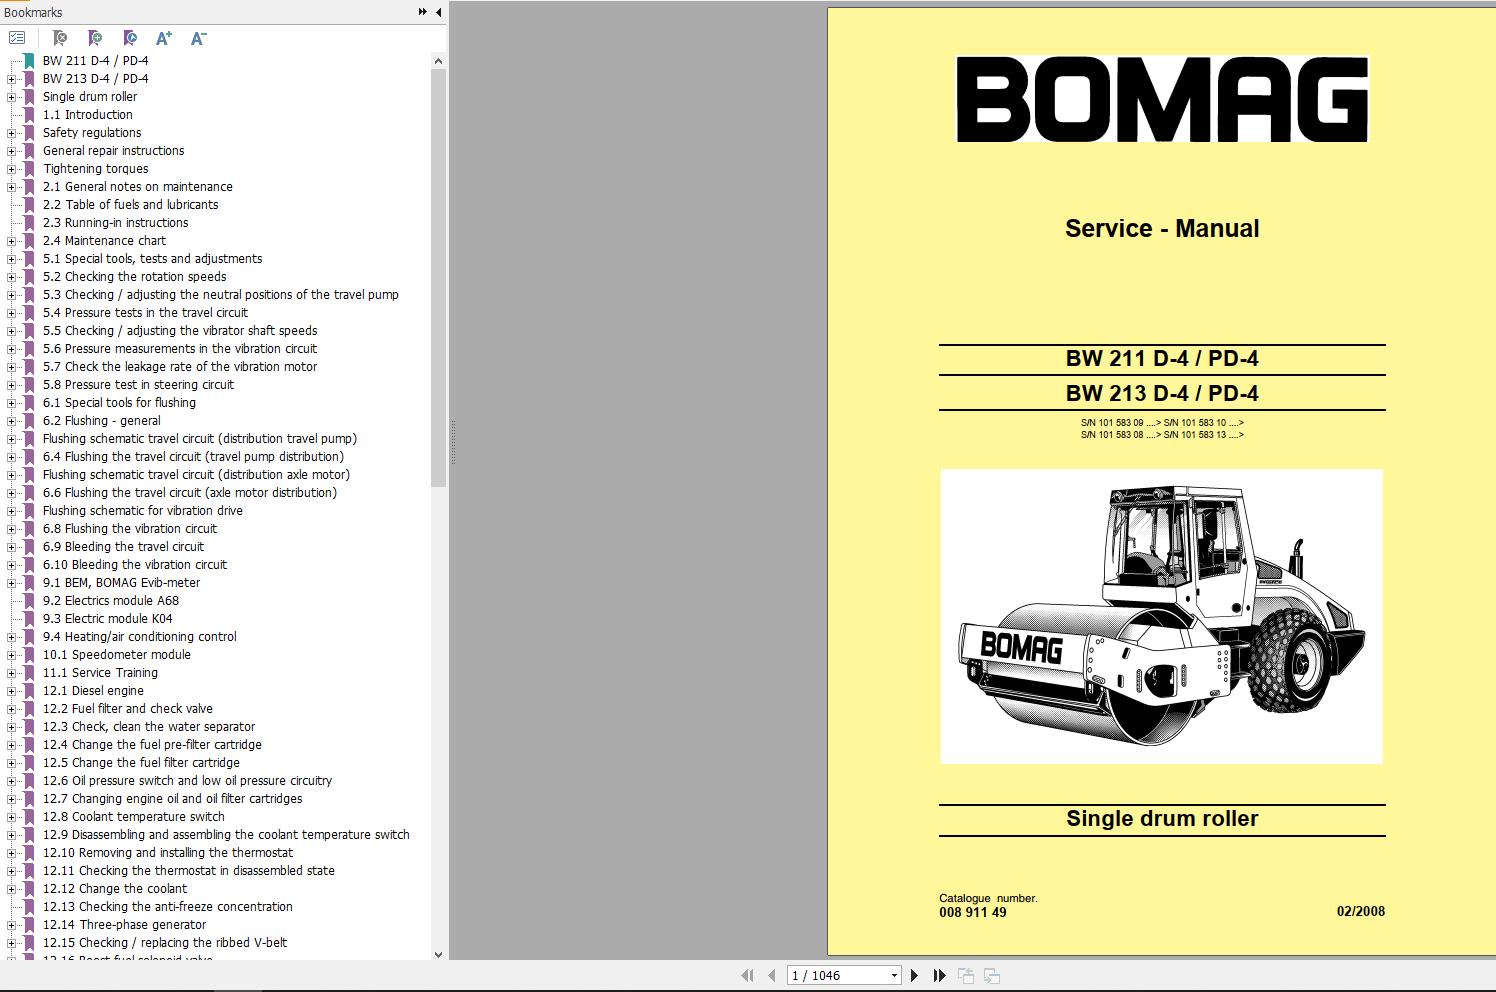The image size is (1496, 992).
Task: Click the double-arrow panel expand toggle
Action: click(421, 12)
